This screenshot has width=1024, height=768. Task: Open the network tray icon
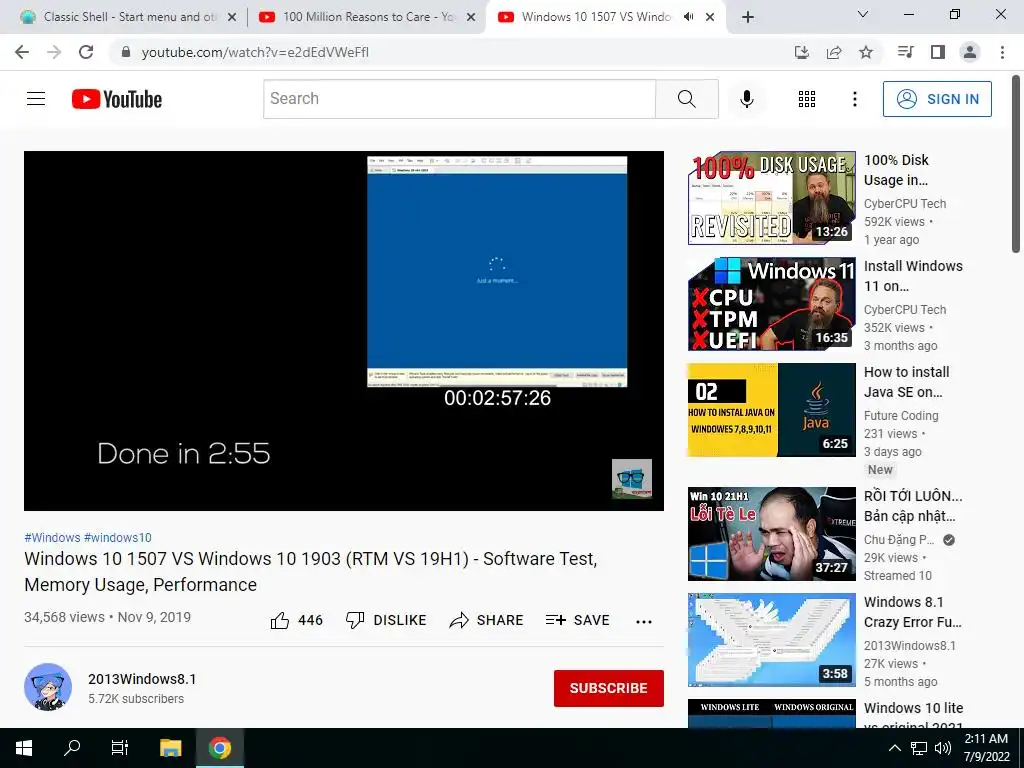(920, 748)
